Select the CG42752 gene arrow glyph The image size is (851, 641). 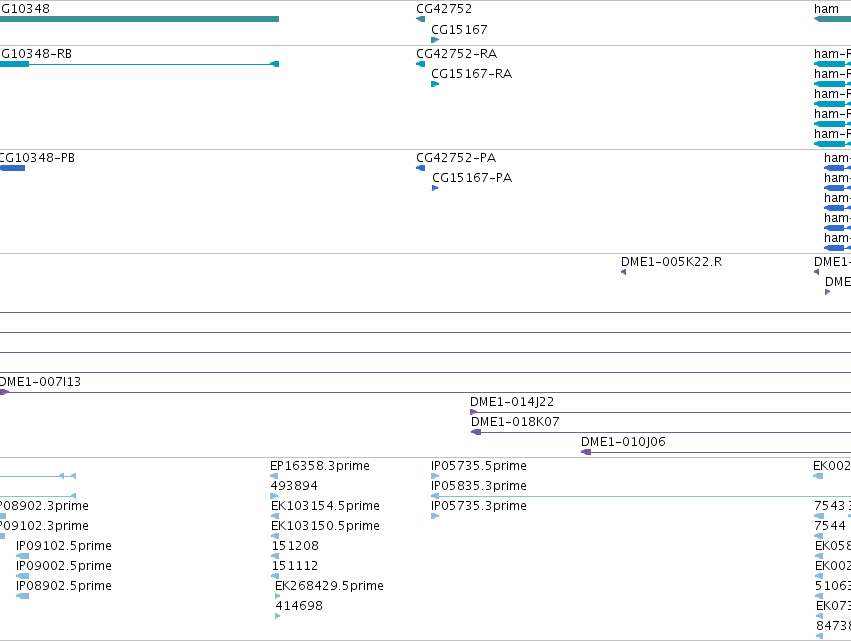(421, 19)
